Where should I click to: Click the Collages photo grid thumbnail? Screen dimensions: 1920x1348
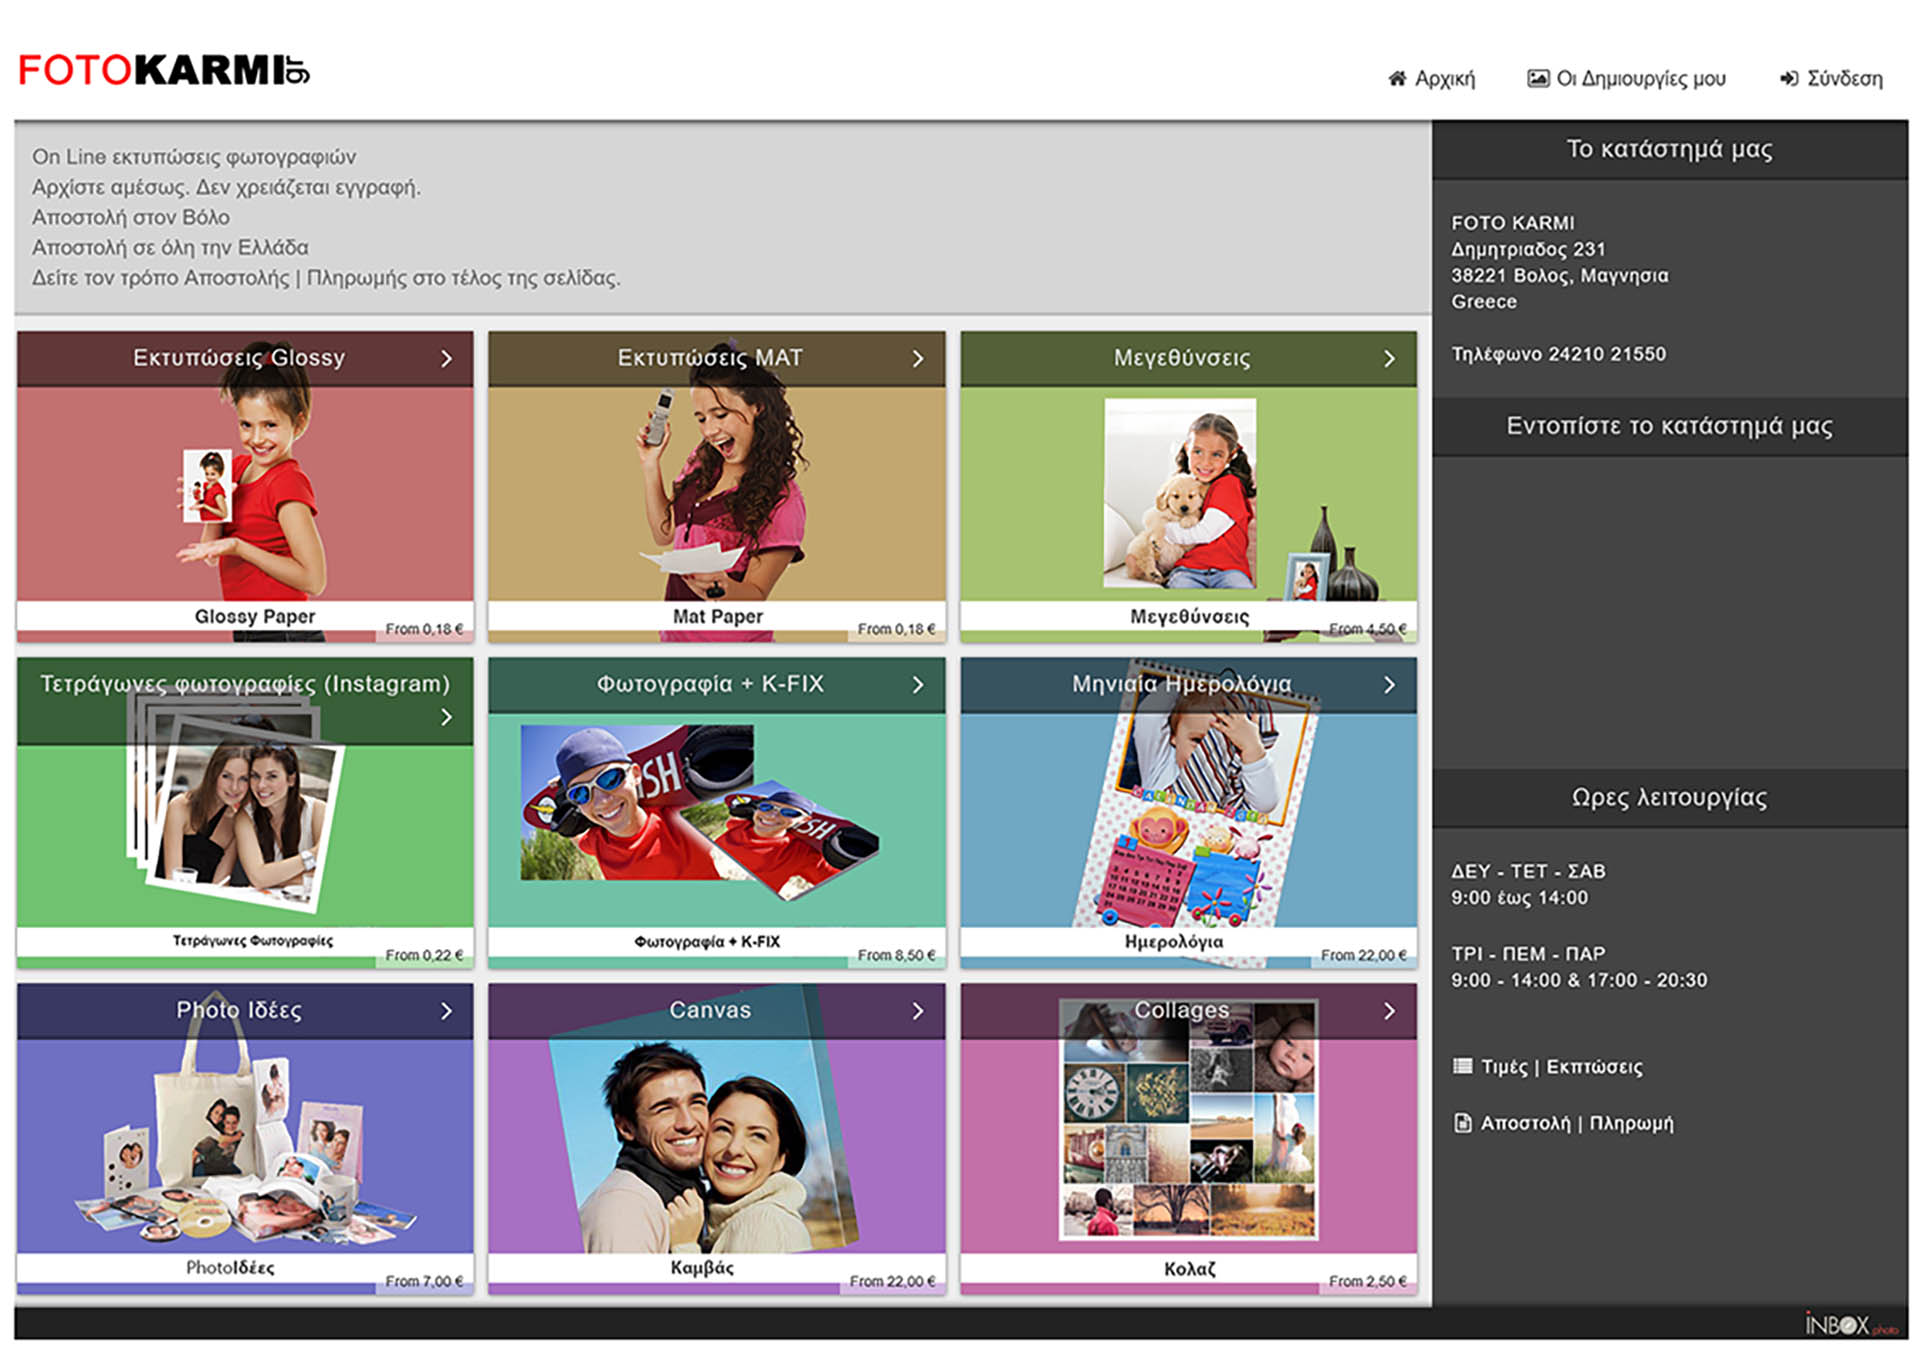(x=1188, y=1130)
